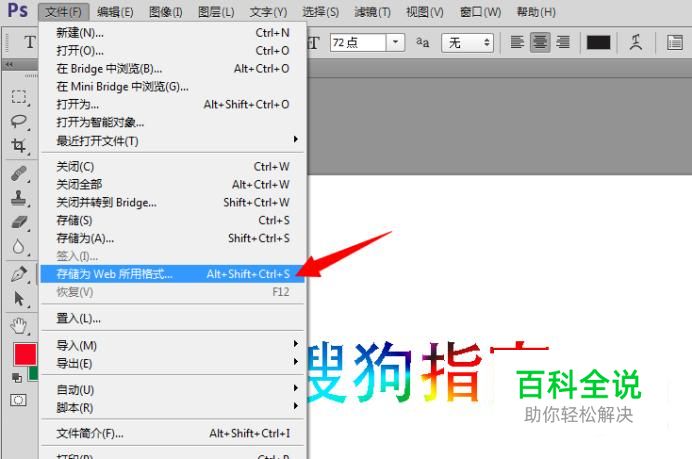Open the 图层(L) menu
Image resolution: width=692 pixels, height=459 pixels.
pos(216,12)
